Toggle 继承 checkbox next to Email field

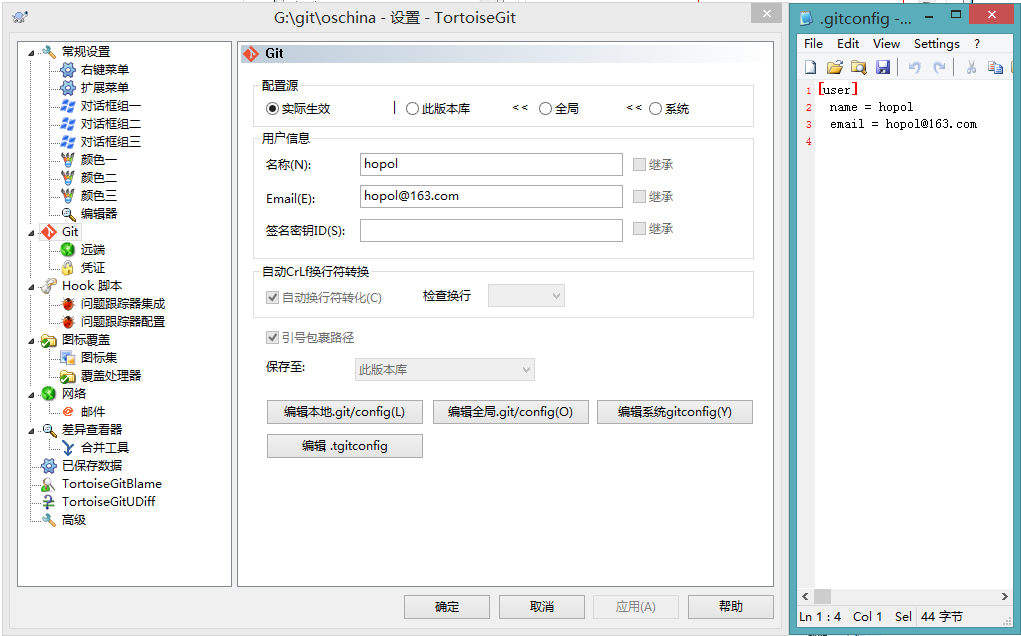[639, 197]
